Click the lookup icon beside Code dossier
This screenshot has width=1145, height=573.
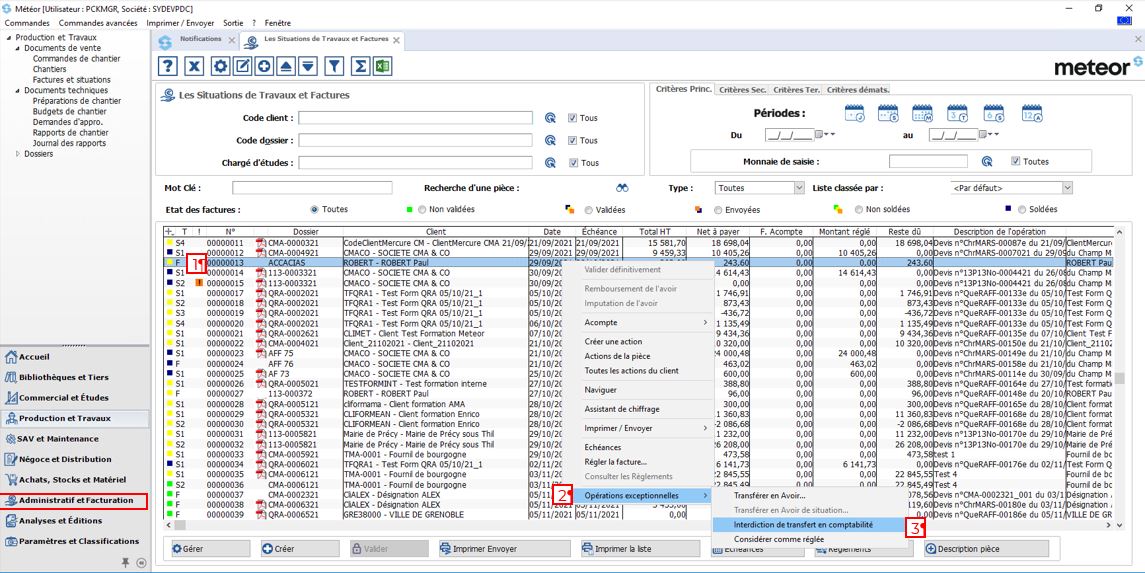point(551,140)
